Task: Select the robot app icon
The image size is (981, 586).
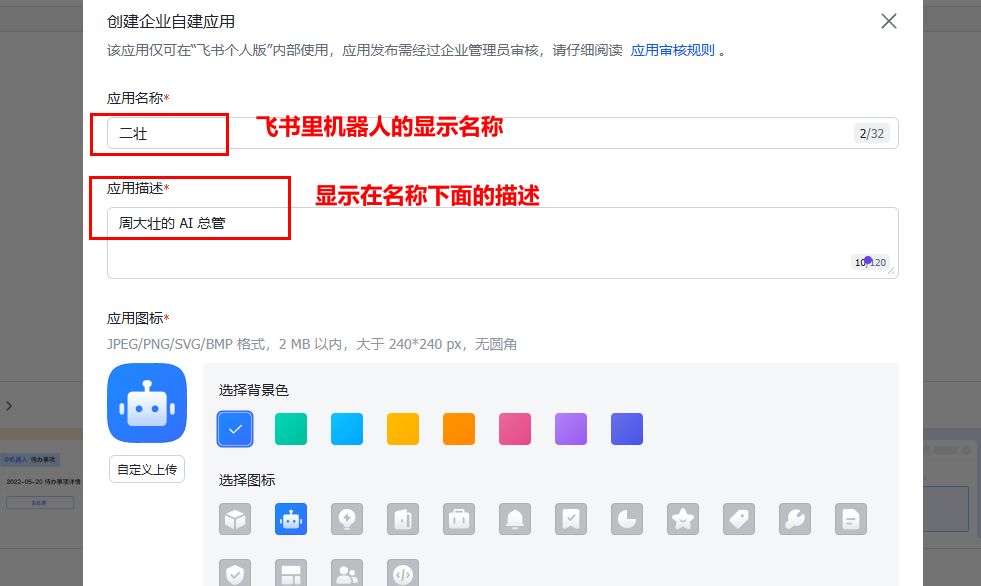Action: [x=291, y=519]
